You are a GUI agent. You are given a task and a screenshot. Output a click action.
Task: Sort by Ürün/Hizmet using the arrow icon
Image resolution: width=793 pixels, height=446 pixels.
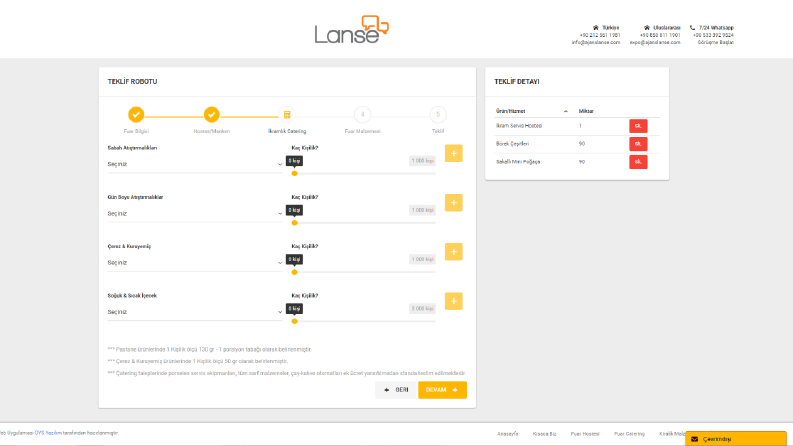click(565, 111)
